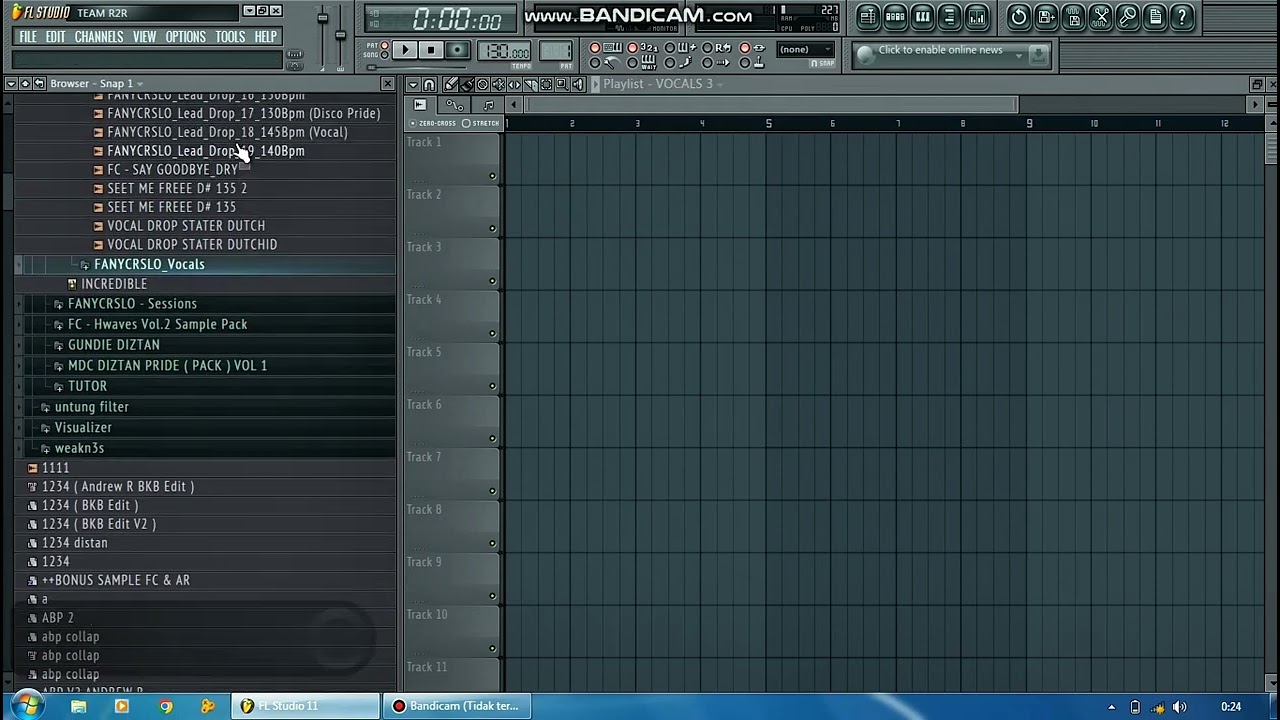Open the snap (none) dropdown
Viewport: 1280px width, 720px height.
pos(805,50)
